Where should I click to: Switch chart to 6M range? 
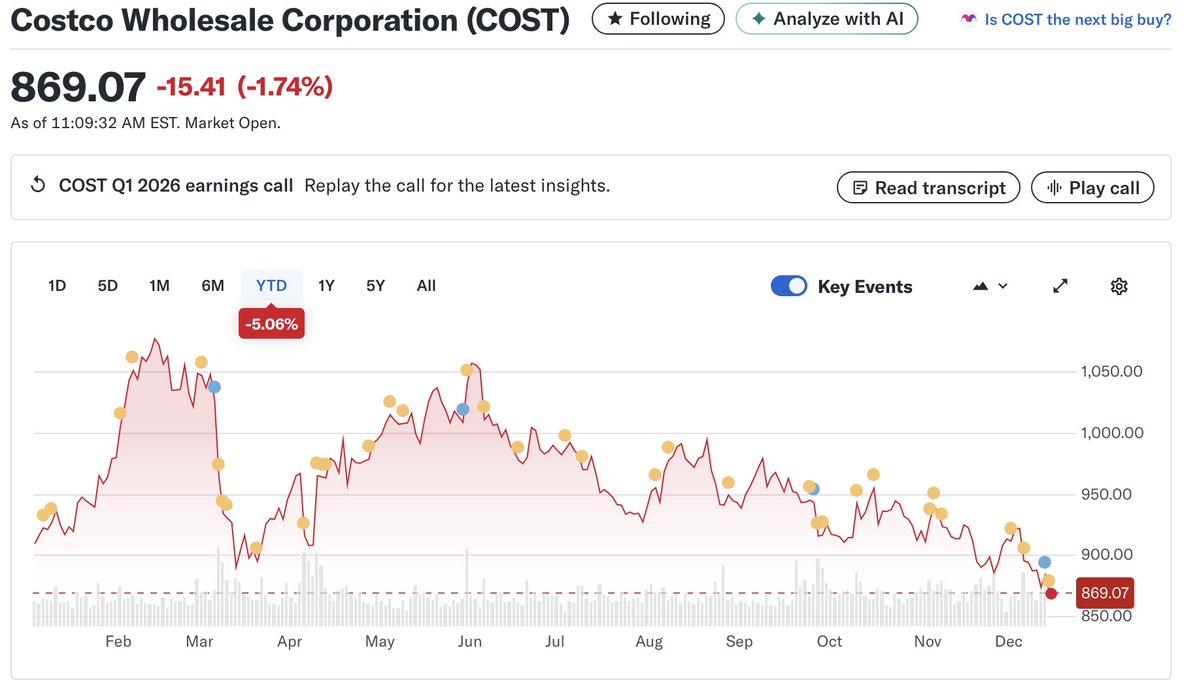point(213,286)
